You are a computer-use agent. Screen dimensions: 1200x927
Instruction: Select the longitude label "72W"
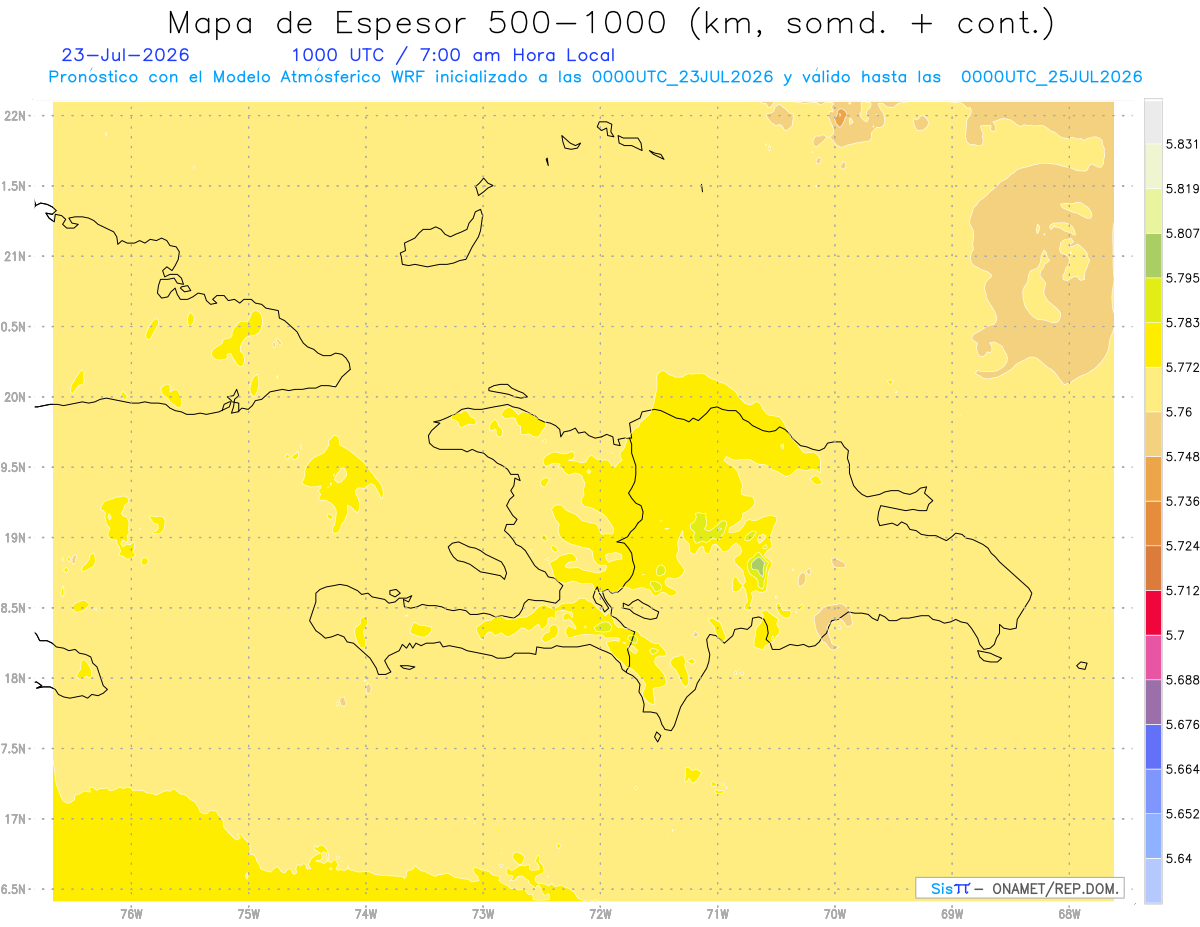[601, 913]
